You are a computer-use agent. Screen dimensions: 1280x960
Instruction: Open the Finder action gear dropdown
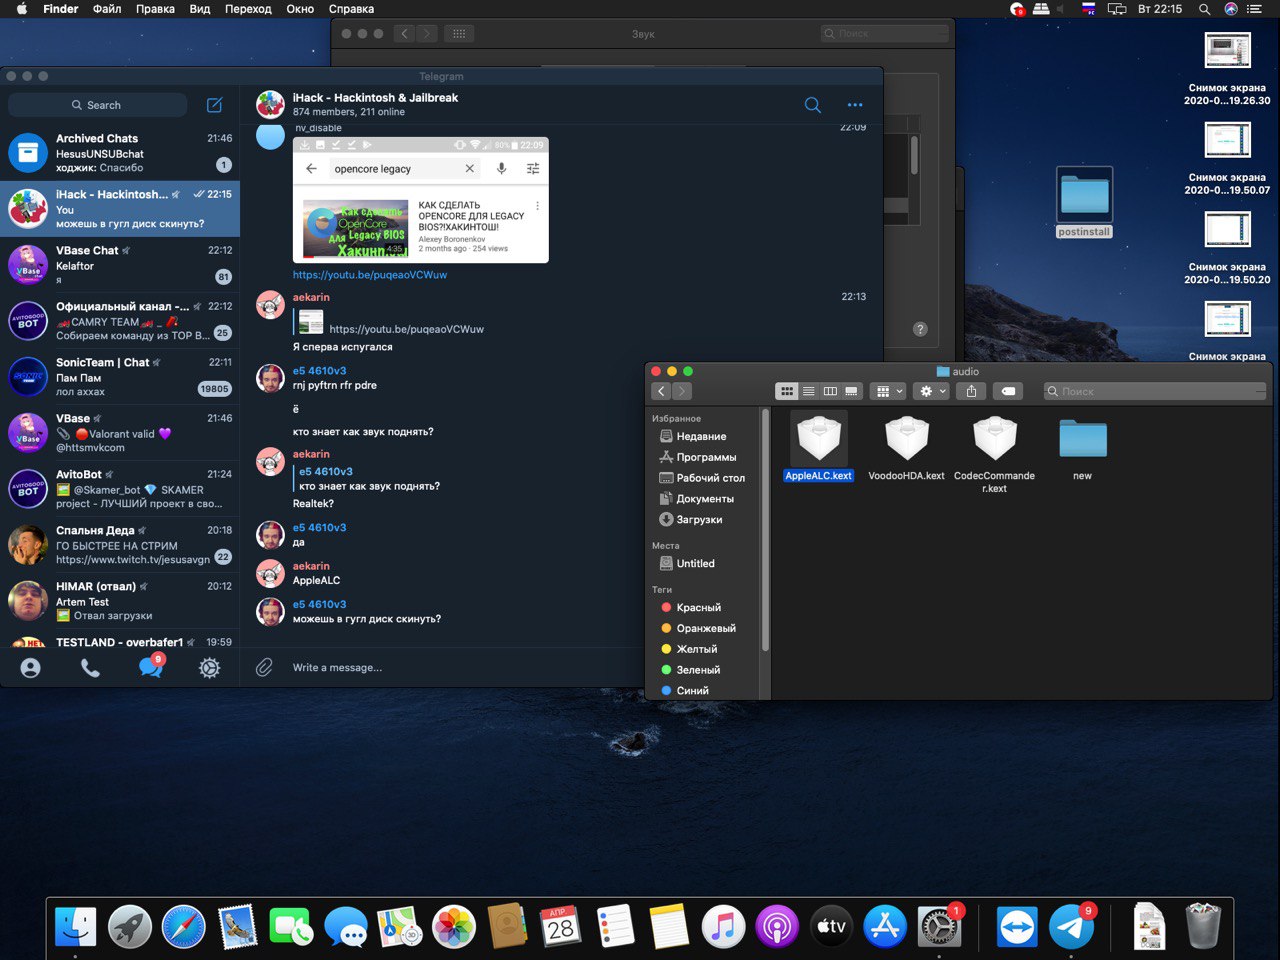932,391
